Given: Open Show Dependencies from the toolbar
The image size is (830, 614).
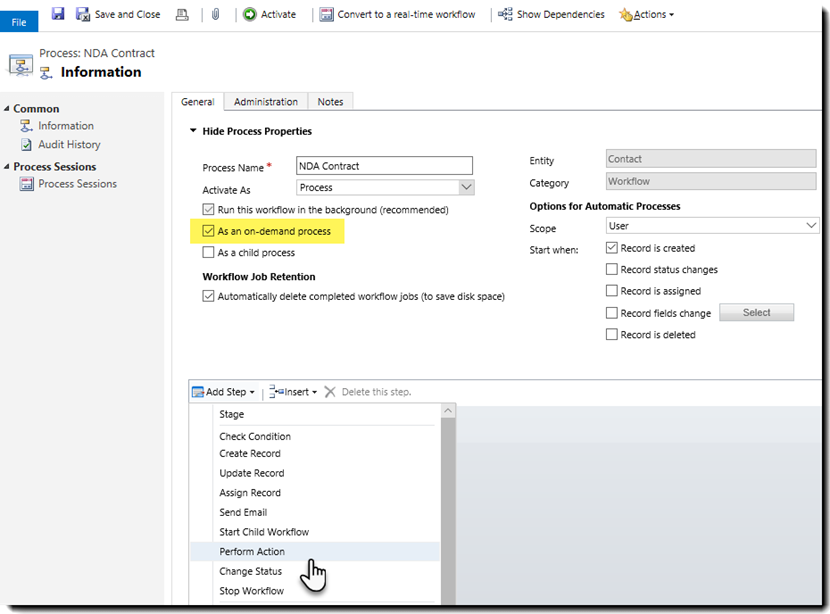Looking at the screenshot, I should click(x=541, y=14).
